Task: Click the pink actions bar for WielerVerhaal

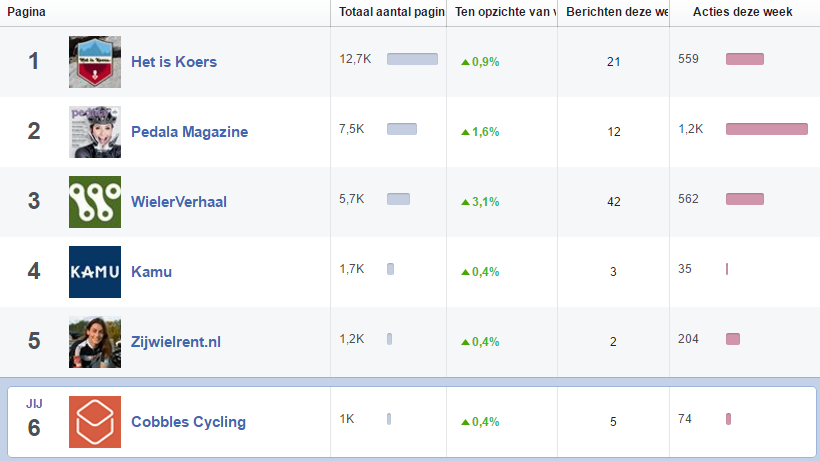Action: 745,199
